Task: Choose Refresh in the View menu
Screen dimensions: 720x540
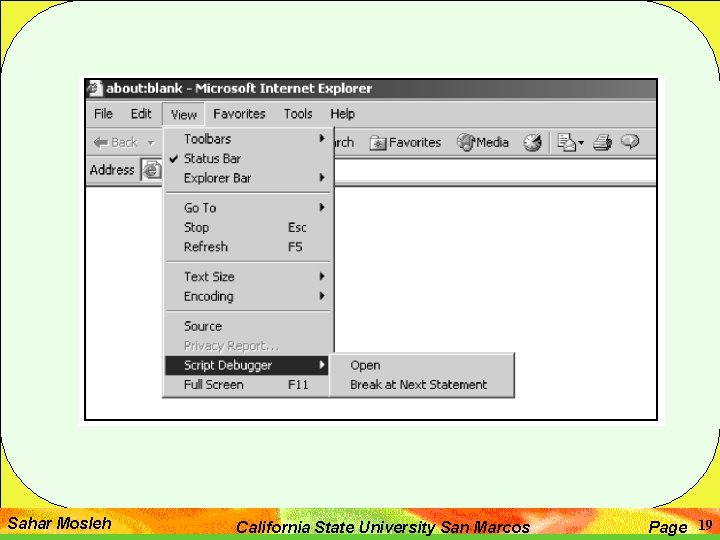Action: click(x=248, y=247)
